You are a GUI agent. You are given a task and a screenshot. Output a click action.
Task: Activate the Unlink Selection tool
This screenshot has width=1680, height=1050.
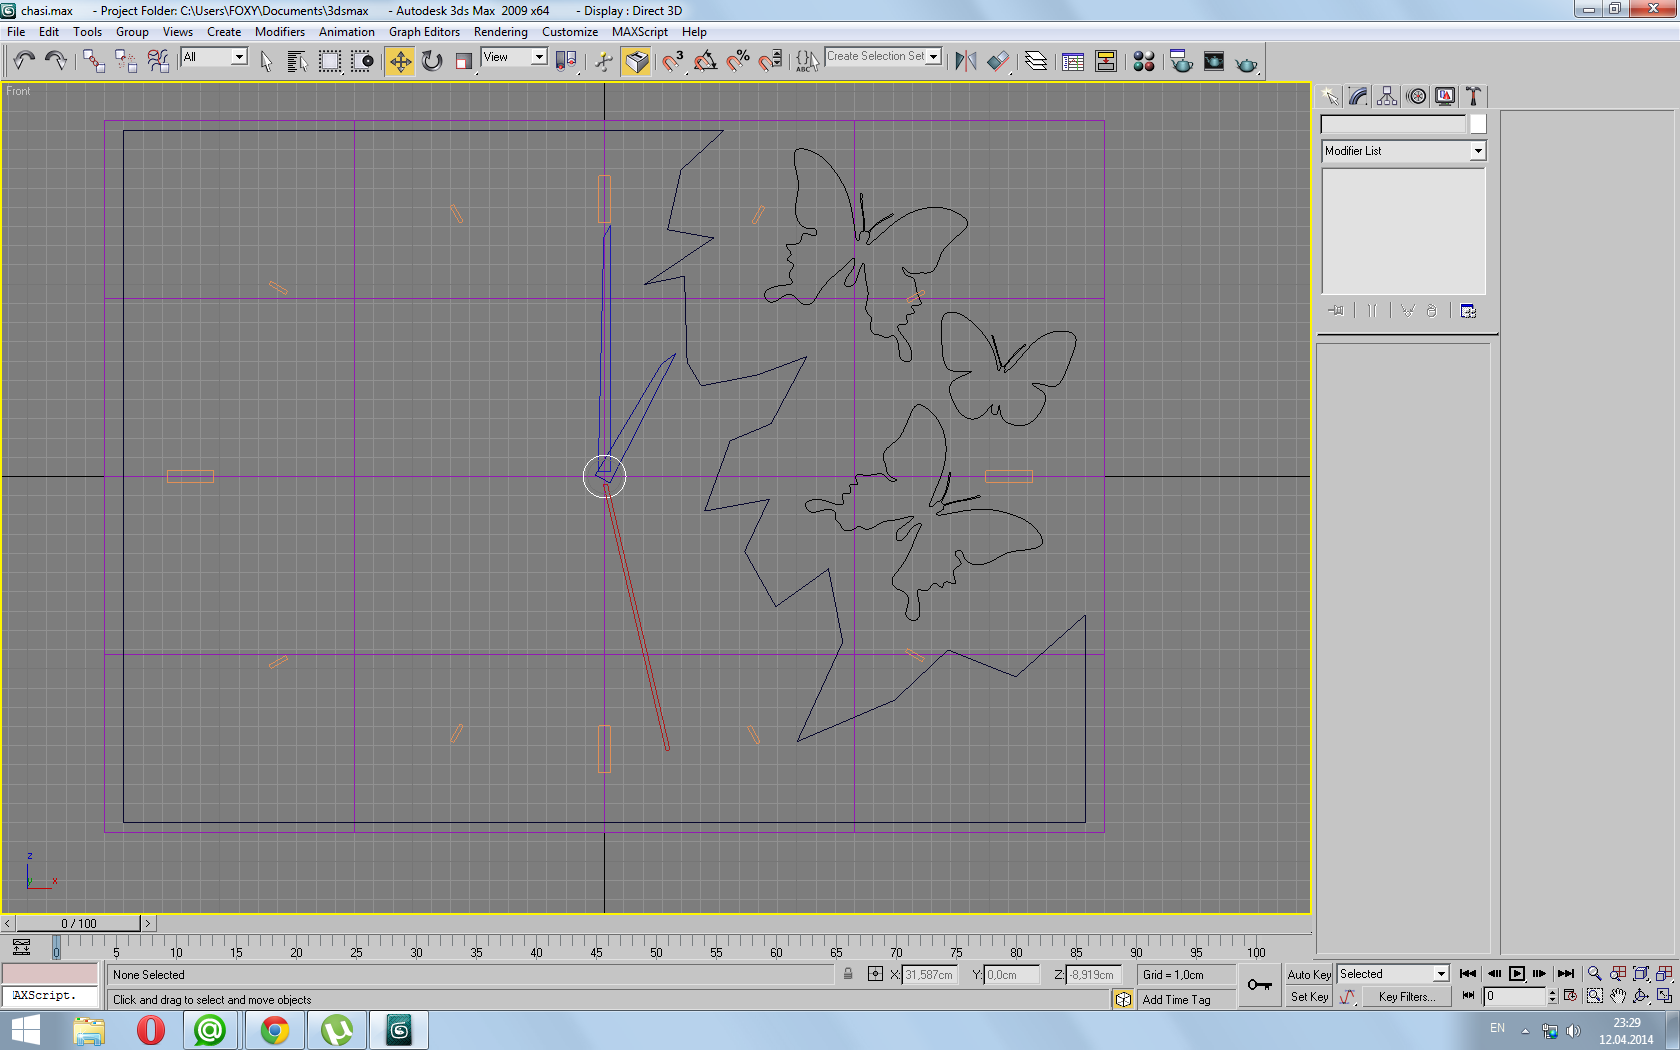point(126,62)
